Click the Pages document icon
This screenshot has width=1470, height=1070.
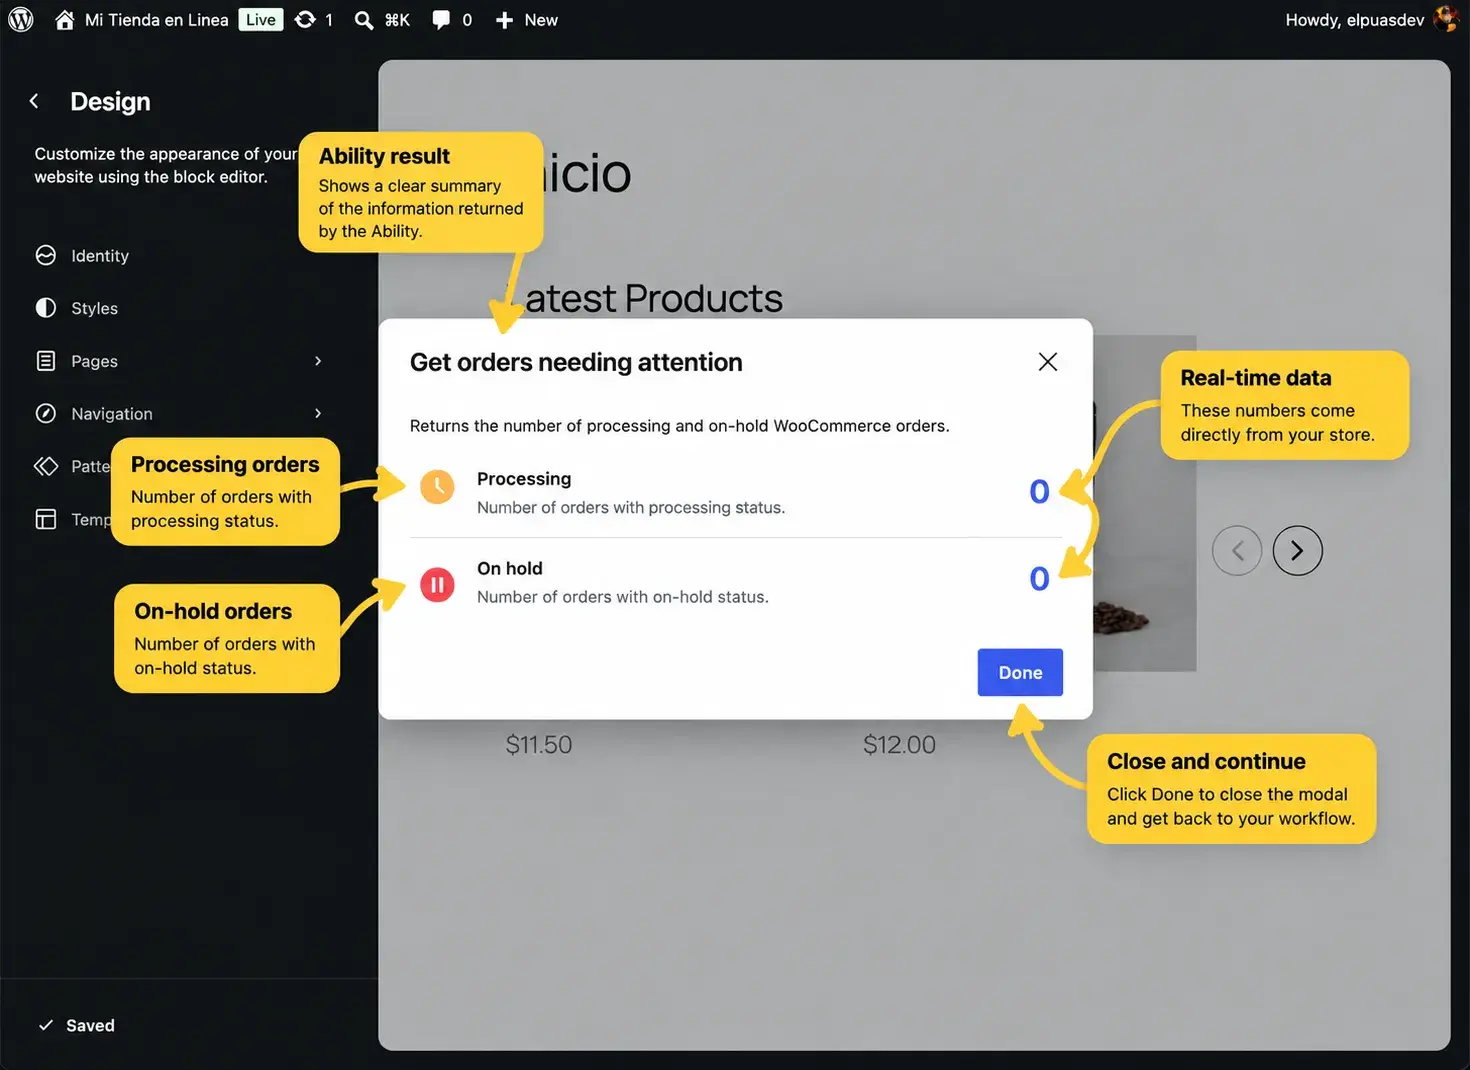46,361
